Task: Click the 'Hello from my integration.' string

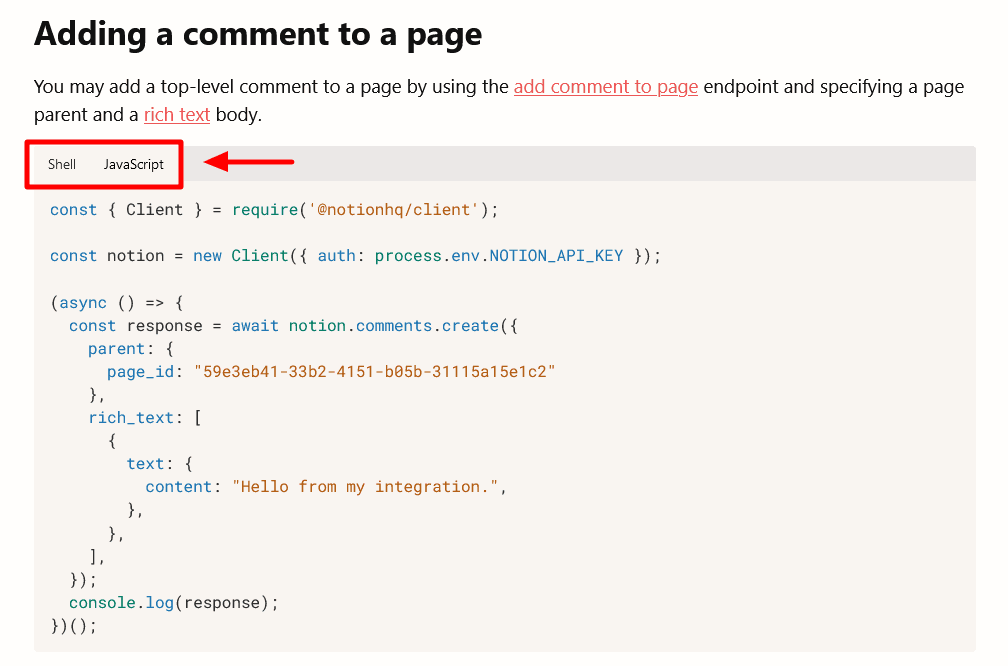Action: click(x=365, y=487)
